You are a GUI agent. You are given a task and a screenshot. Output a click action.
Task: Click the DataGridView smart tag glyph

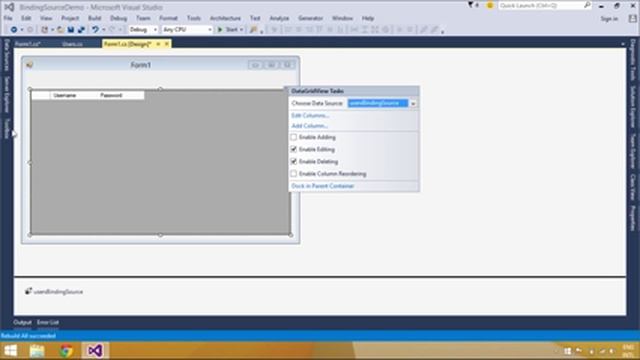286,90
